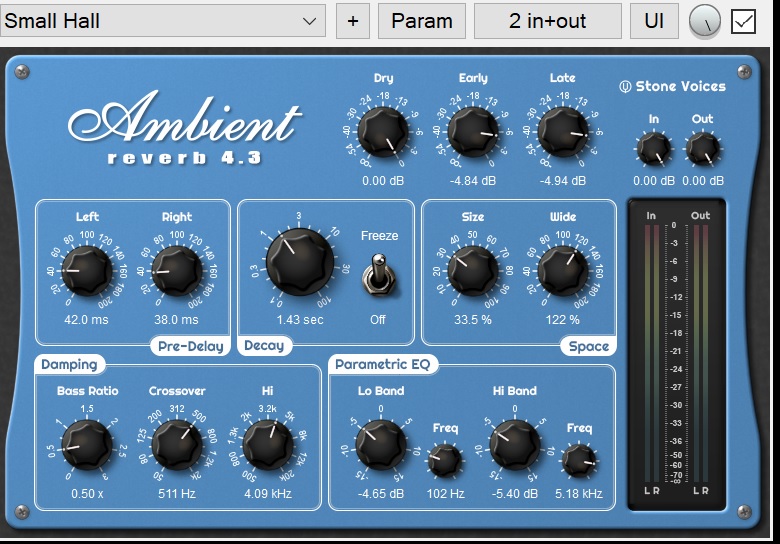Click the Size knob

(x=473, y=271)
